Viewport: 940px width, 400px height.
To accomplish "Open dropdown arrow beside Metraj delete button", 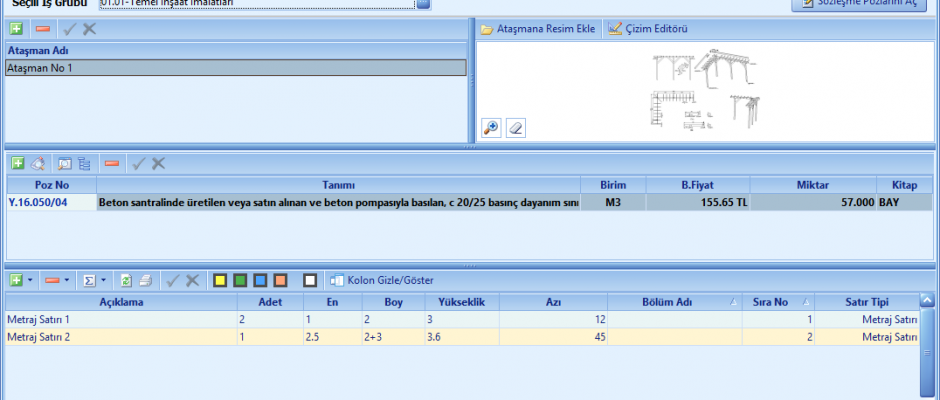I will pos(66,280).
